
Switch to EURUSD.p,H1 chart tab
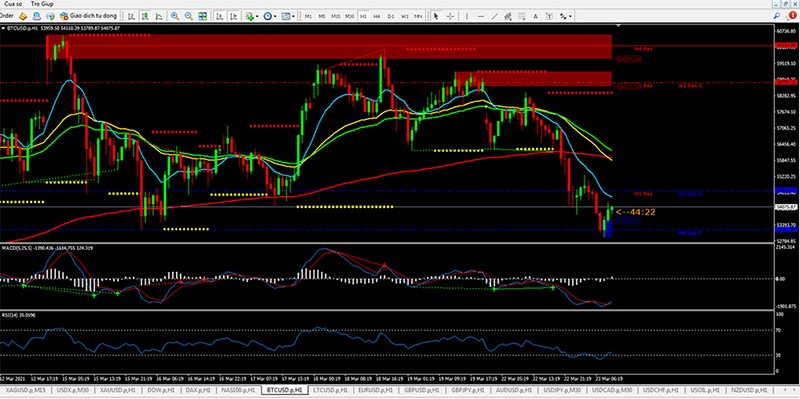click(376, 390)
